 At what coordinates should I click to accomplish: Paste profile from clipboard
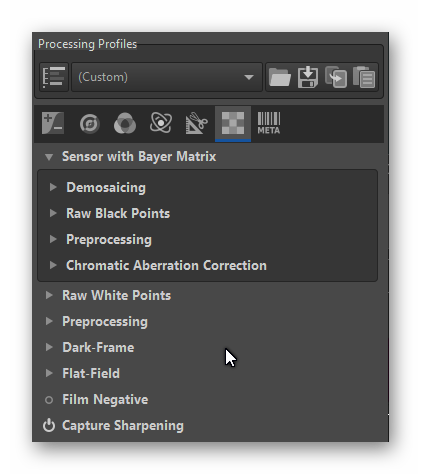point(364,77)
